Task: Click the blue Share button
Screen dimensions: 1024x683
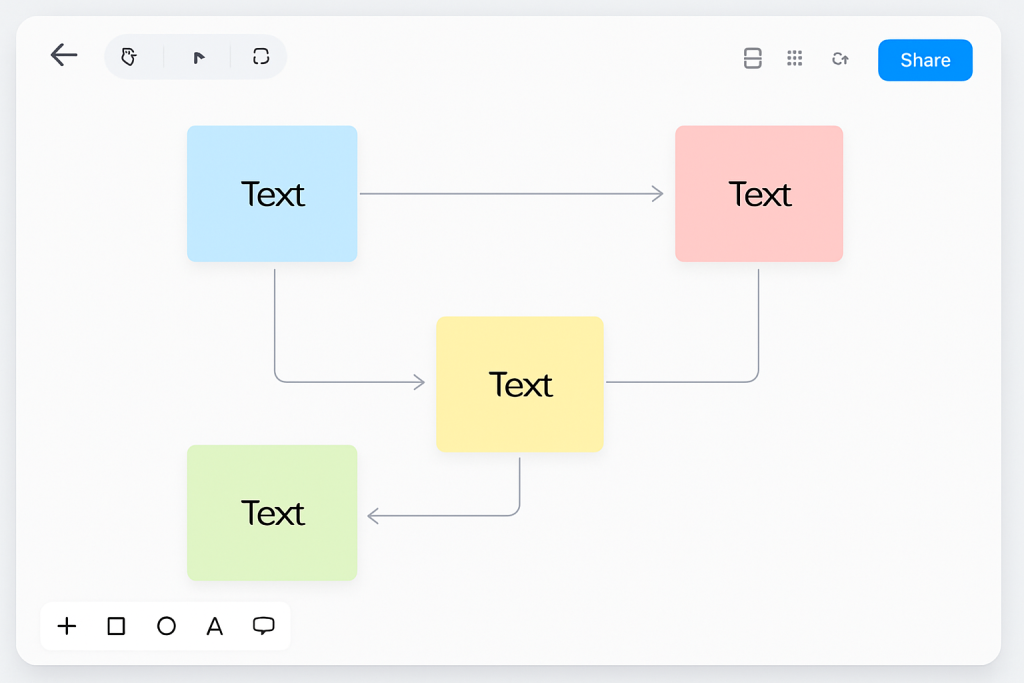Action: click(925, 60)
